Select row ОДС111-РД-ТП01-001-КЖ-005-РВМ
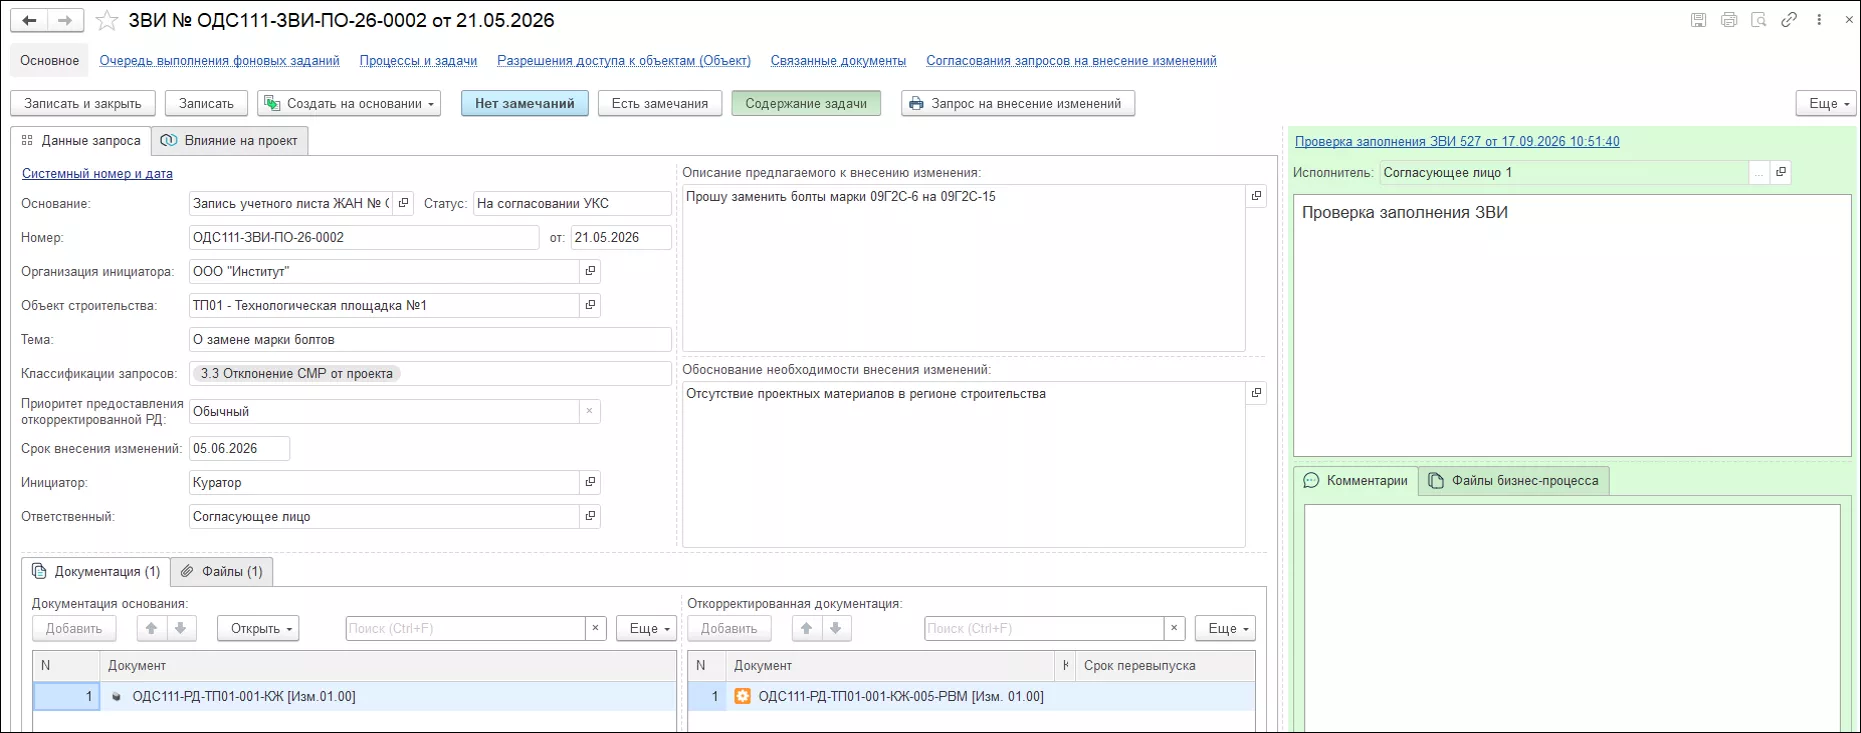Viewport: 1861px width, 733px height. point(971,696)
